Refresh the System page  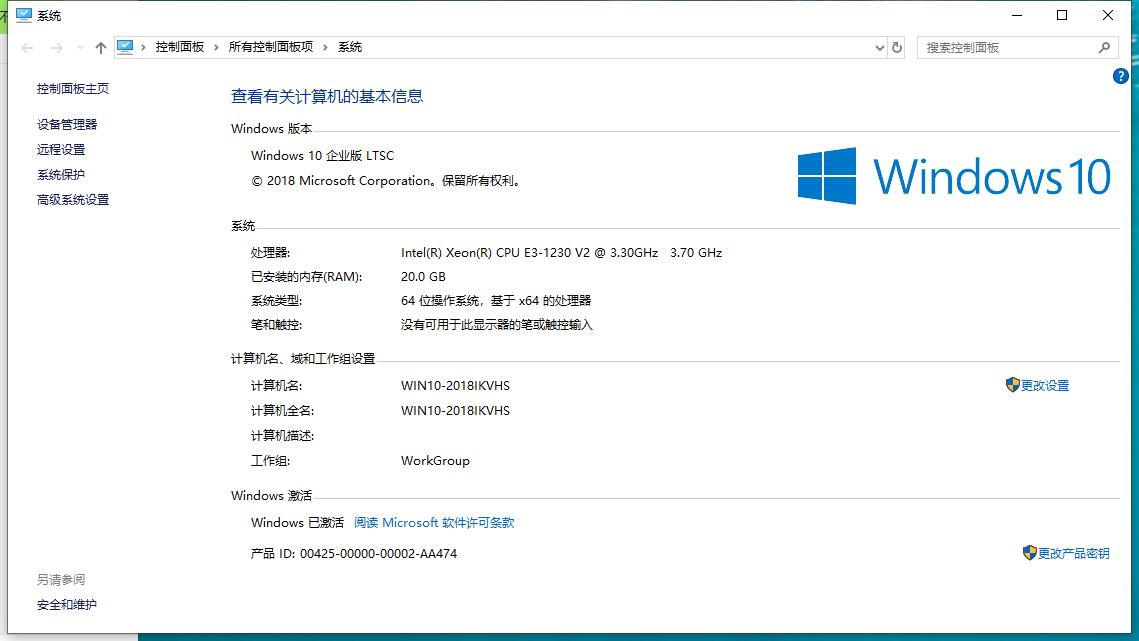click(897, 47)
